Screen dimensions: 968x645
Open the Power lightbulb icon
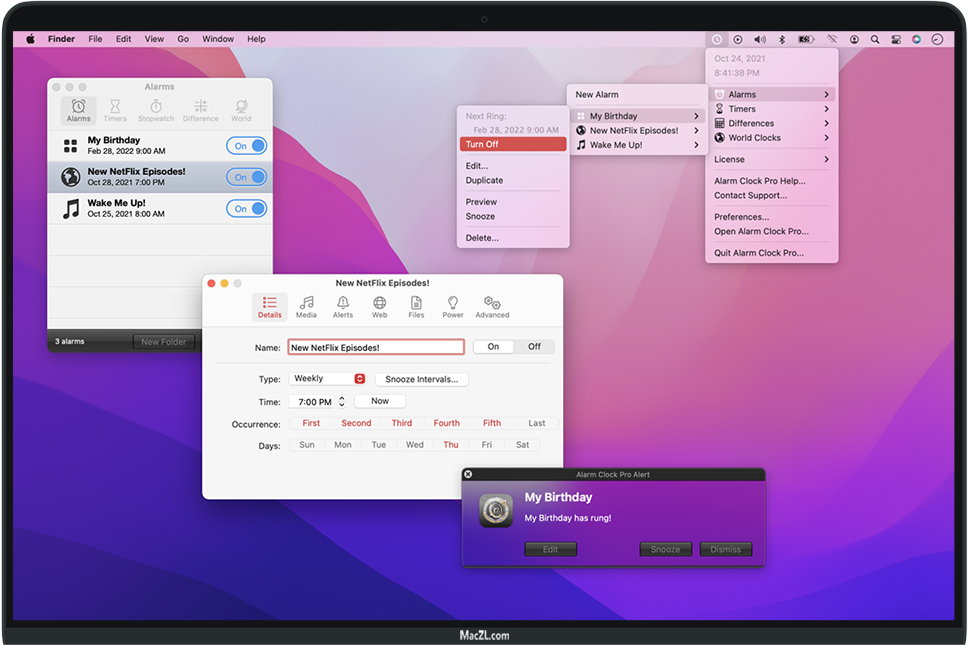pos(453,306)
